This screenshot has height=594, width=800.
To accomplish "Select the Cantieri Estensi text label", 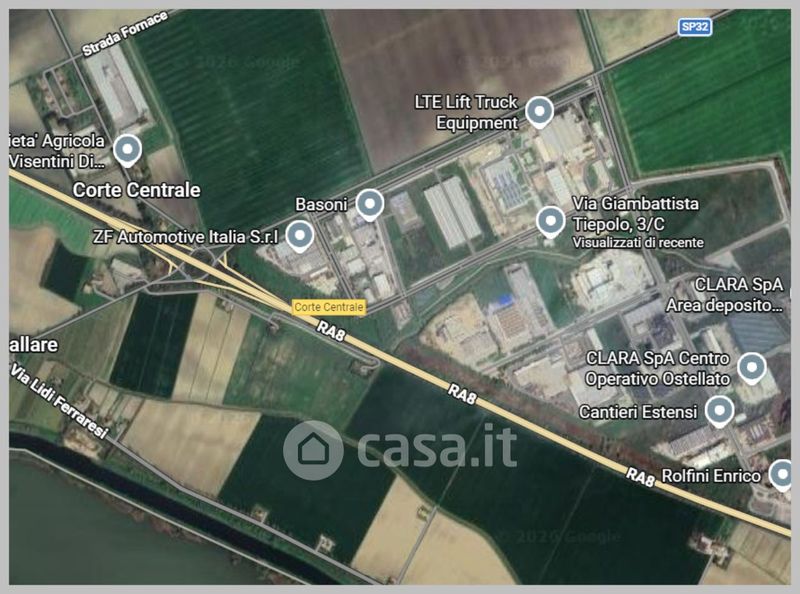I will pyautogui.click(x=638, y=412).
